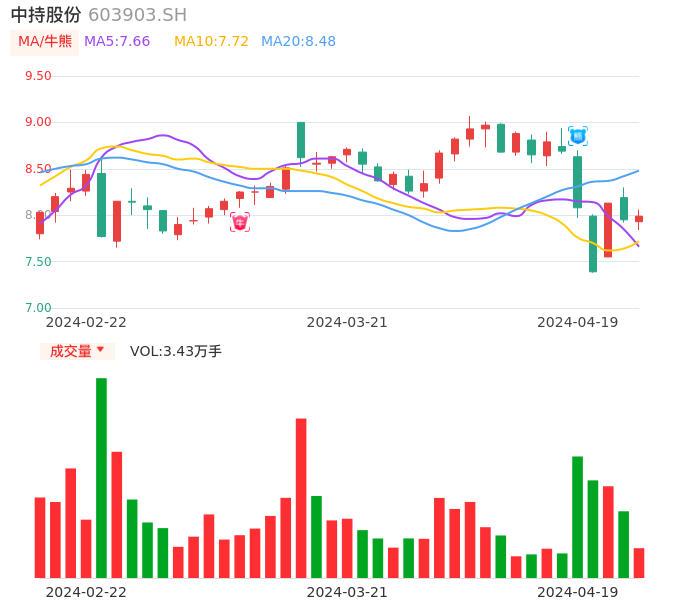
Task: Toggle the MA20 line legend
Action: click(x=298, y=42)
